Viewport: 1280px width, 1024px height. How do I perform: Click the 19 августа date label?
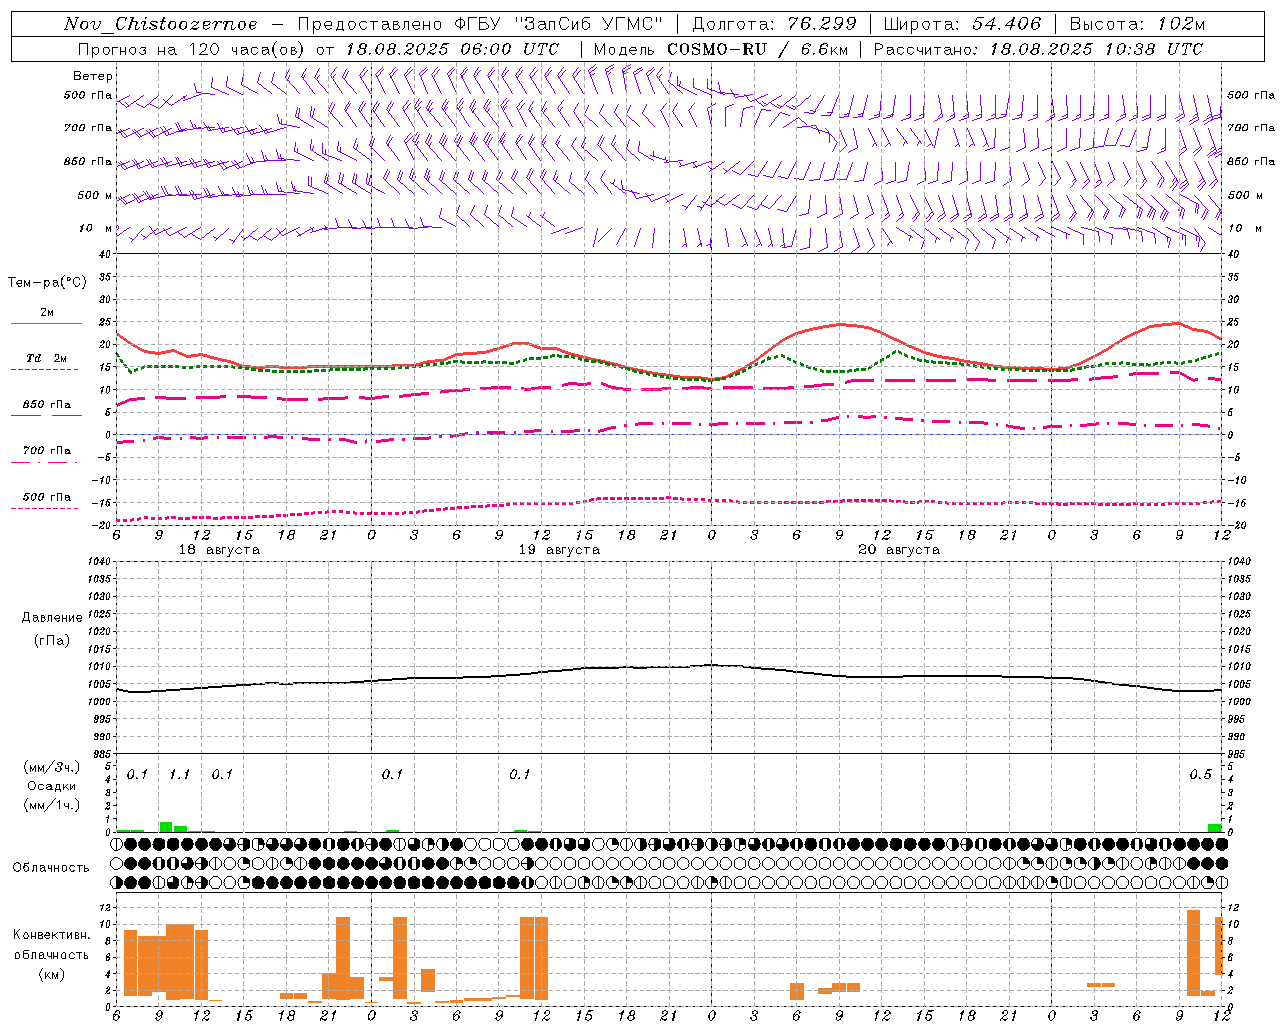559,550
